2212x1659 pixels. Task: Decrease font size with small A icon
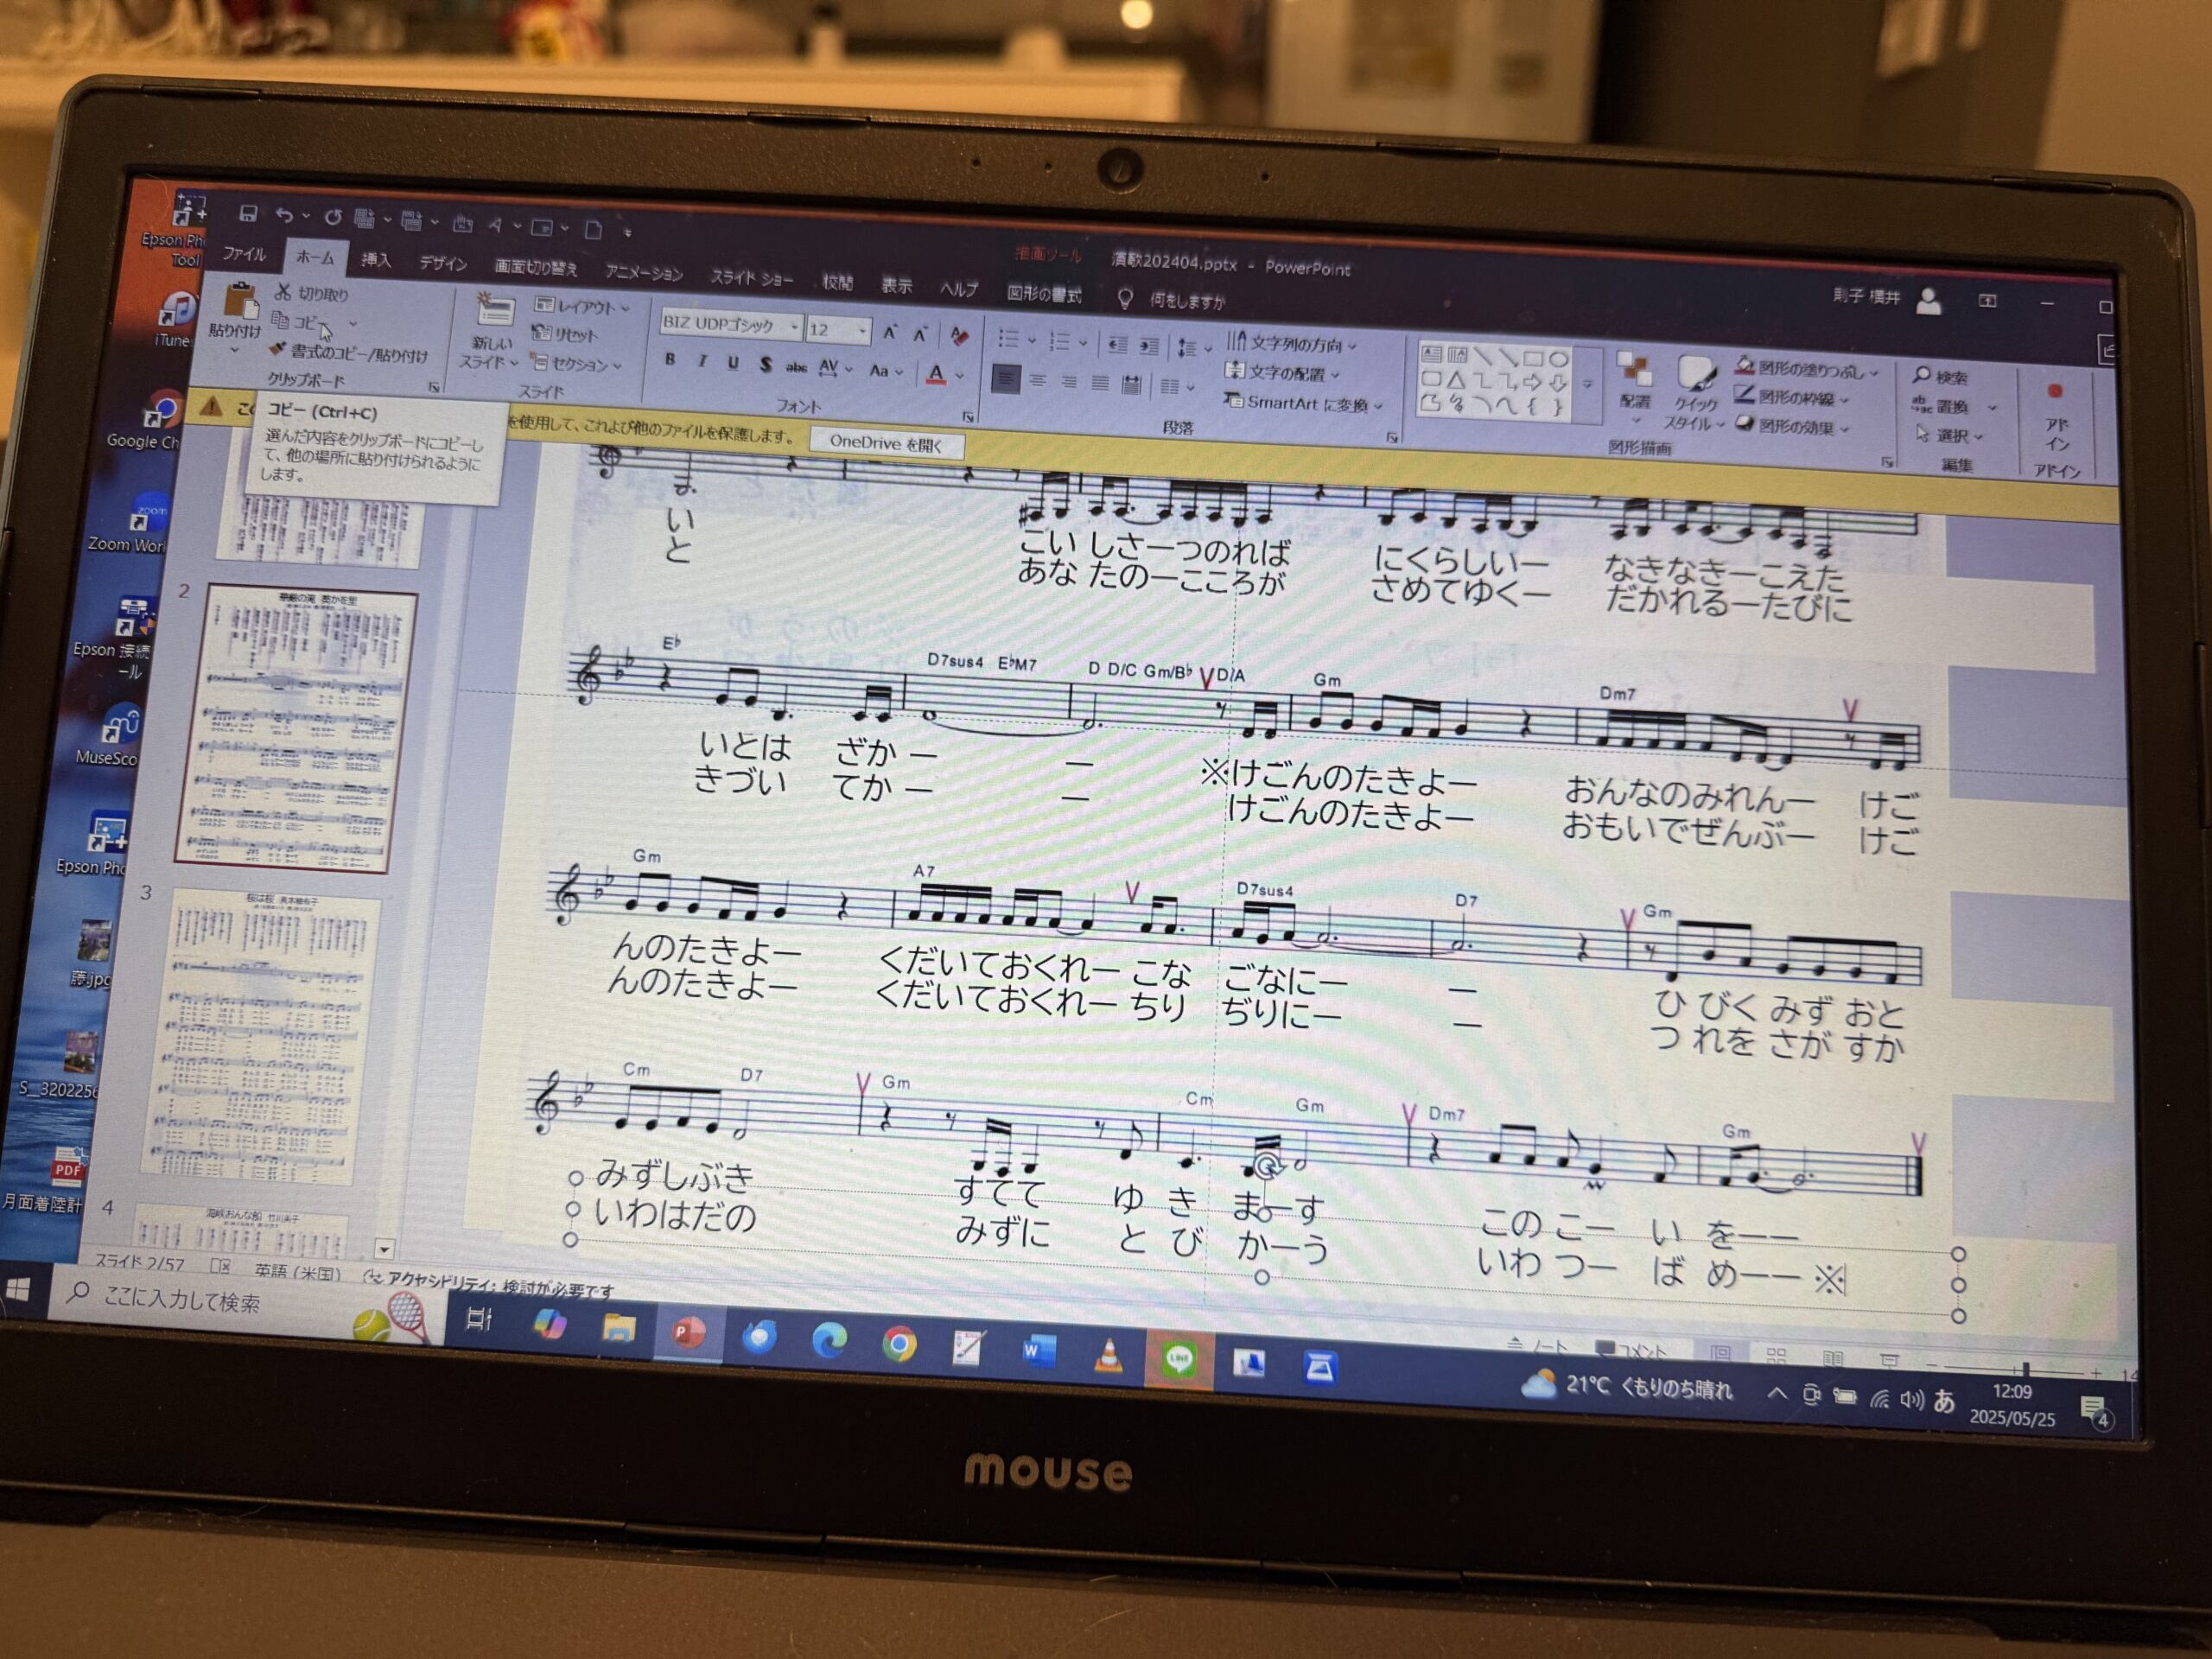point(921,334)
